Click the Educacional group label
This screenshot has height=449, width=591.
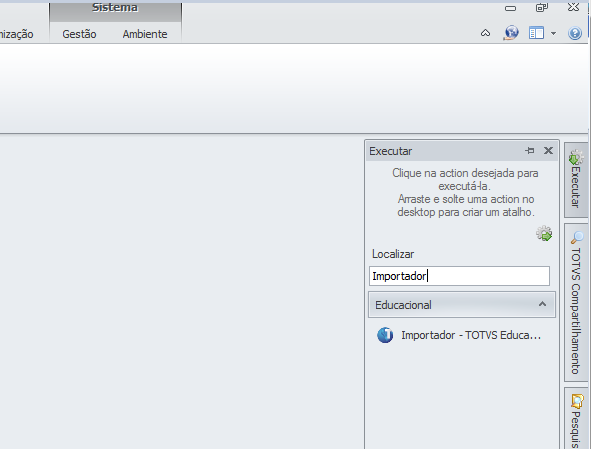[x=403, y=305]
